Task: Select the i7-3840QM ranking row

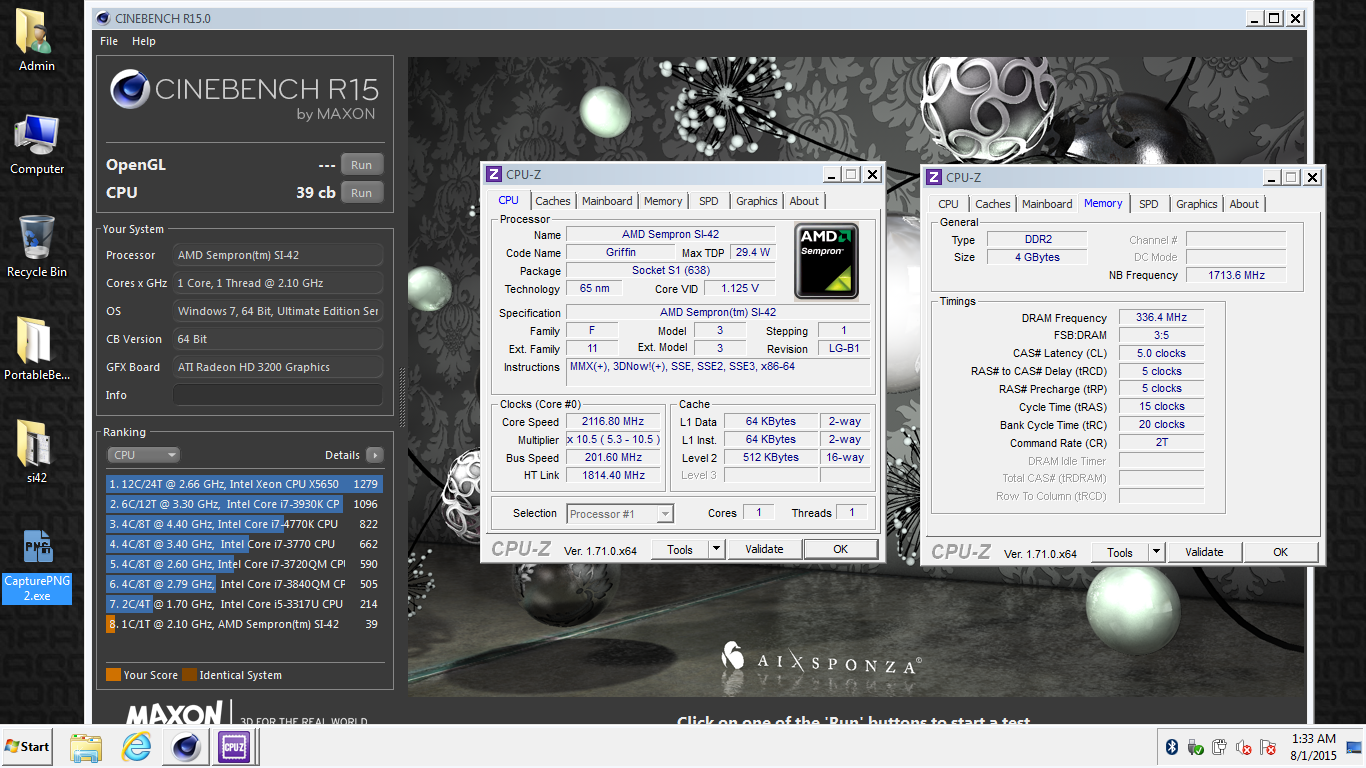Action: pos(245,584)
